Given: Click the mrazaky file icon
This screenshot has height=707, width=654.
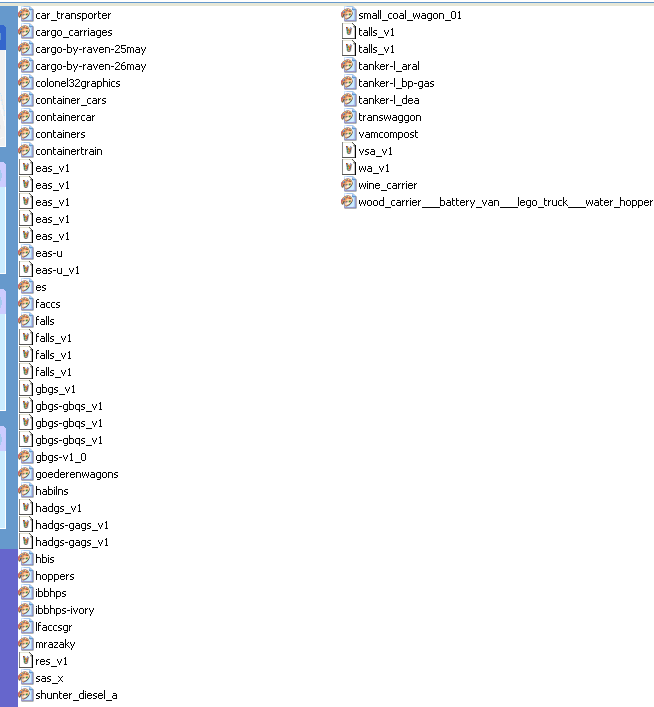Looking at the screenshot, I should click(x=26, y=644).
